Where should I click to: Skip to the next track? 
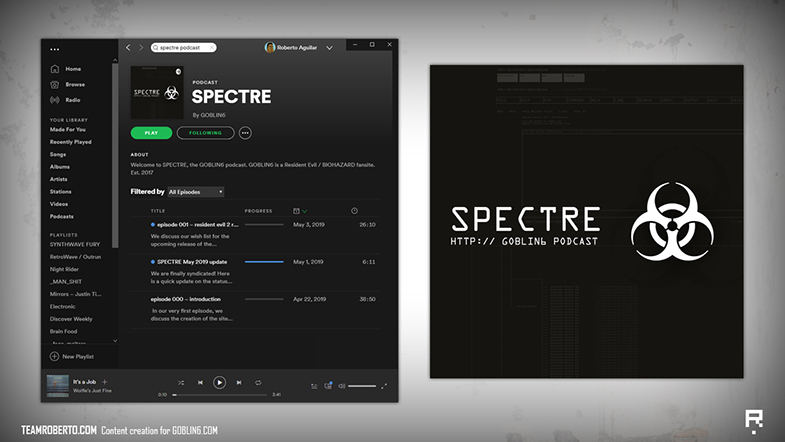pyautogui.click(x=239, y=382)
